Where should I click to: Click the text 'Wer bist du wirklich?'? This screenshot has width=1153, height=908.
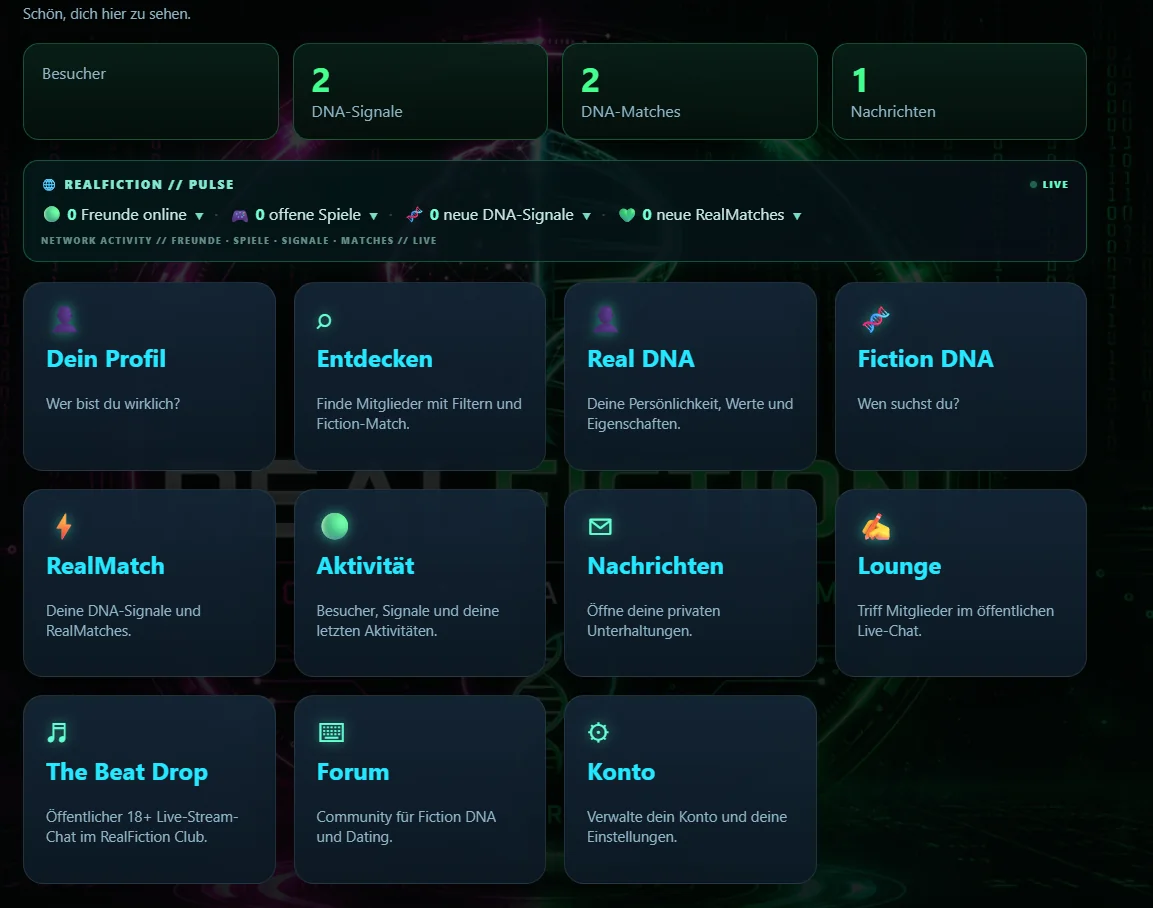pyautogui.click(x=113, y=404)
